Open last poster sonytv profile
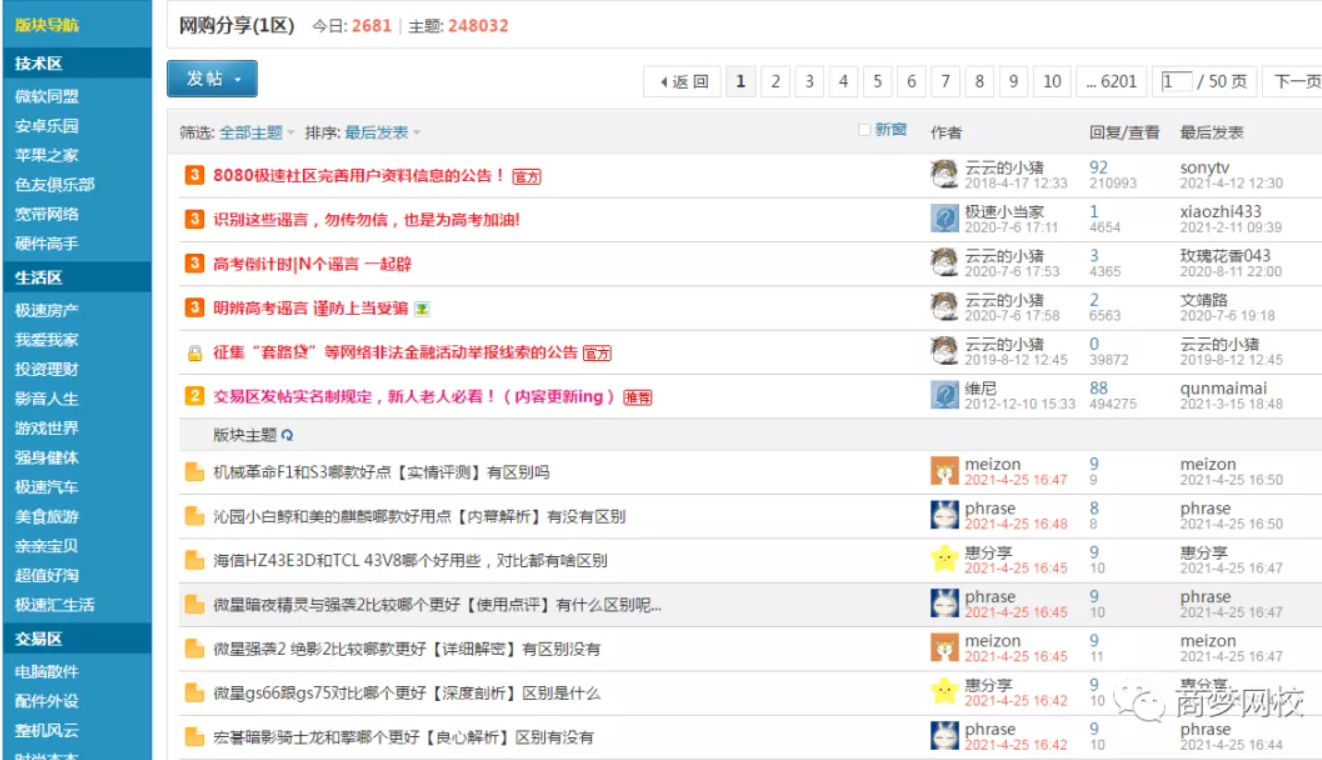 pos(1205,168)
